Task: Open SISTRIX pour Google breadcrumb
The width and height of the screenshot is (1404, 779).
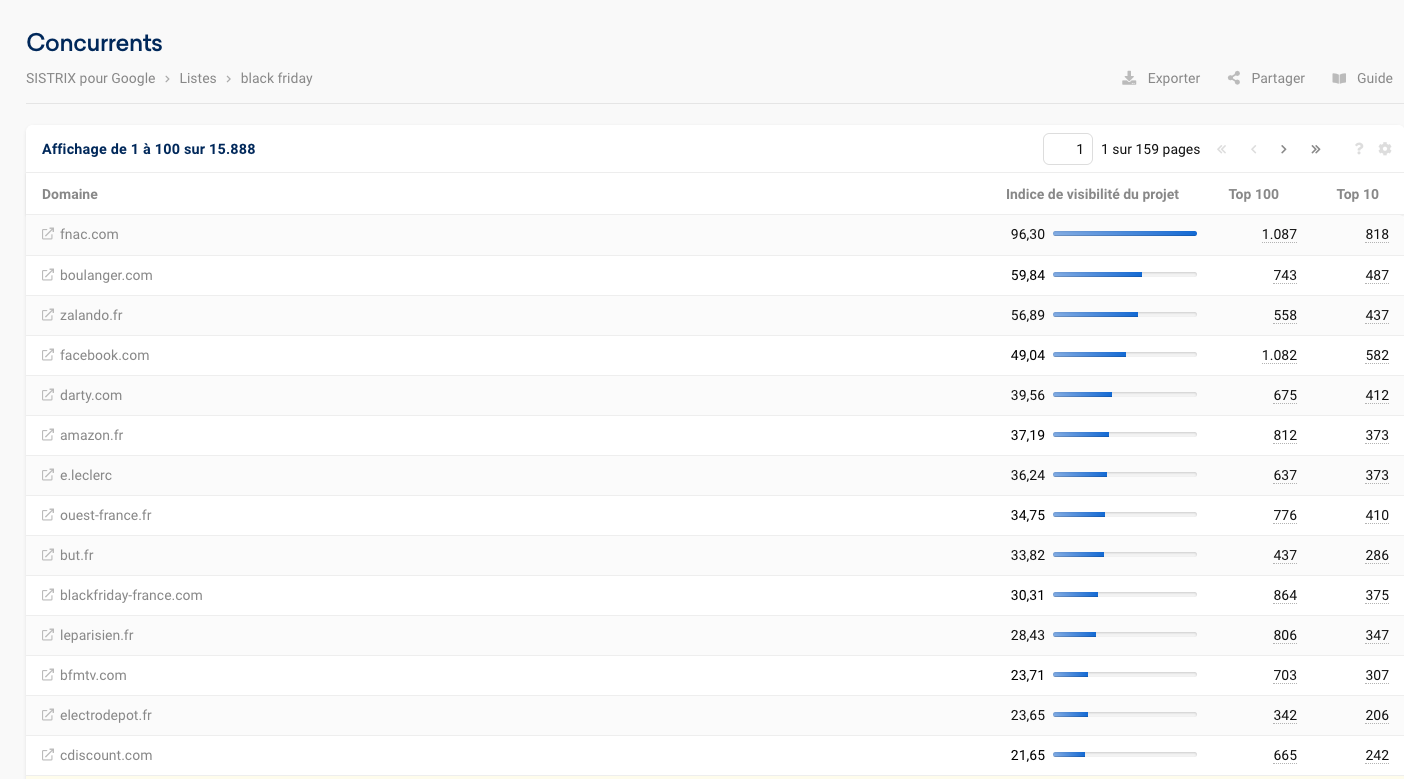Action: [91, 78]
